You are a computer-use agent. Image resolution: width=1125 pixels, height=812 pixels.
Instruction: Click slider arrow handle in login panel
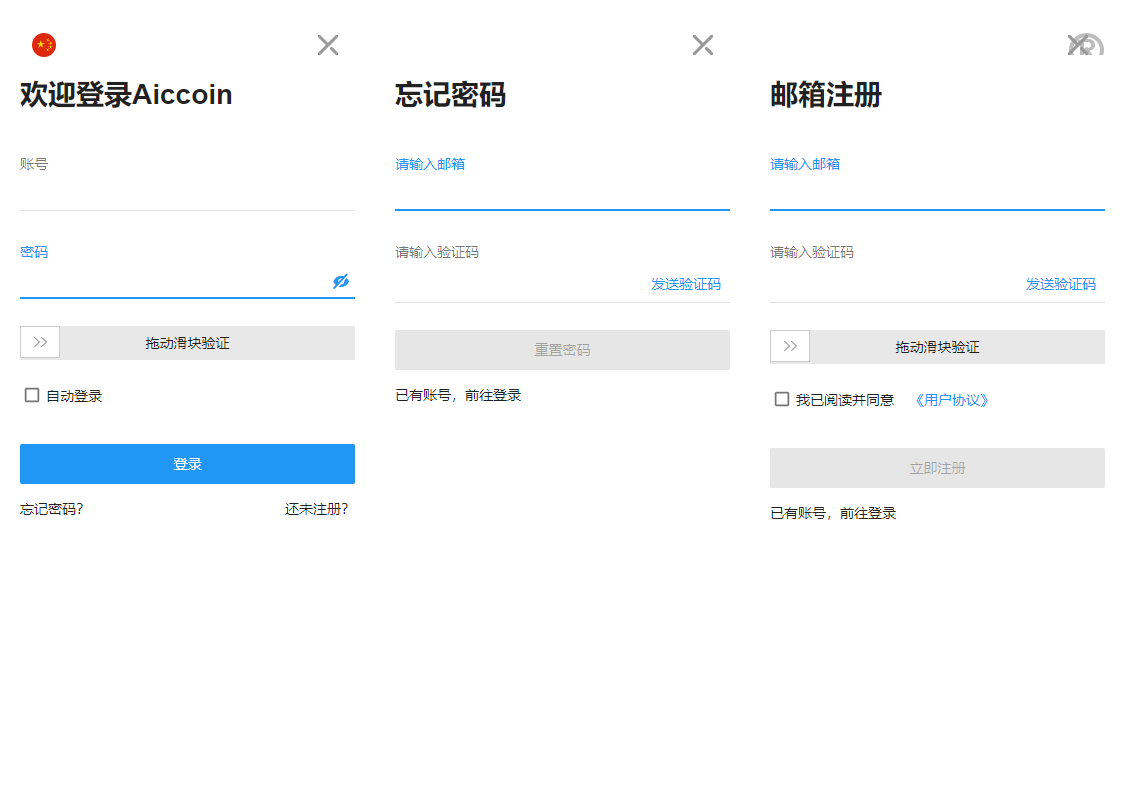coord(40,342)
